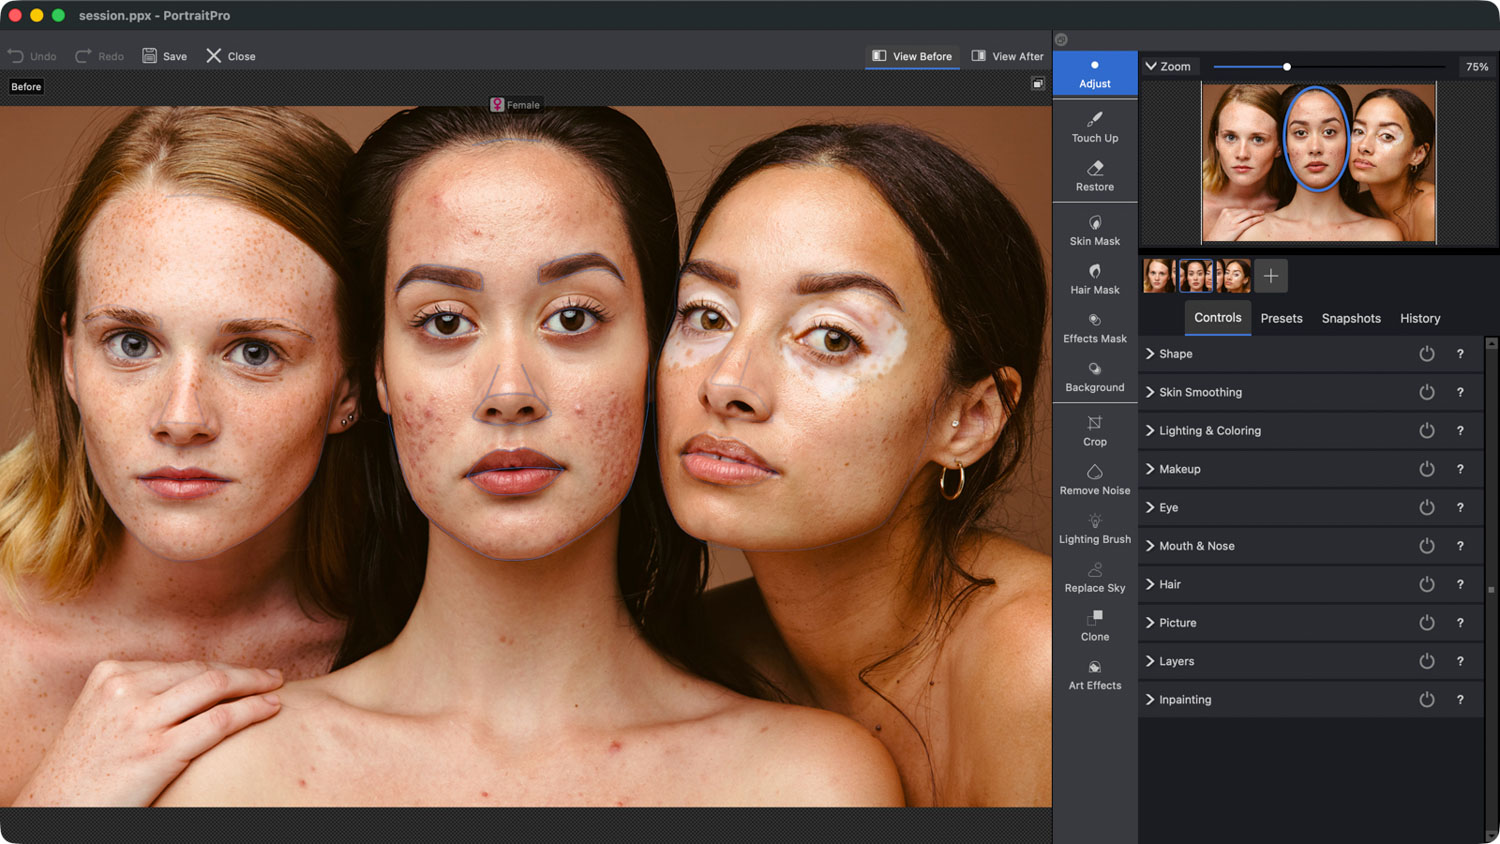Viewport: 1500px width, 844px height.
Task: Disable Lighting & Coloring via power icon
Action: pyautogui.click(x=1427, y=431)
